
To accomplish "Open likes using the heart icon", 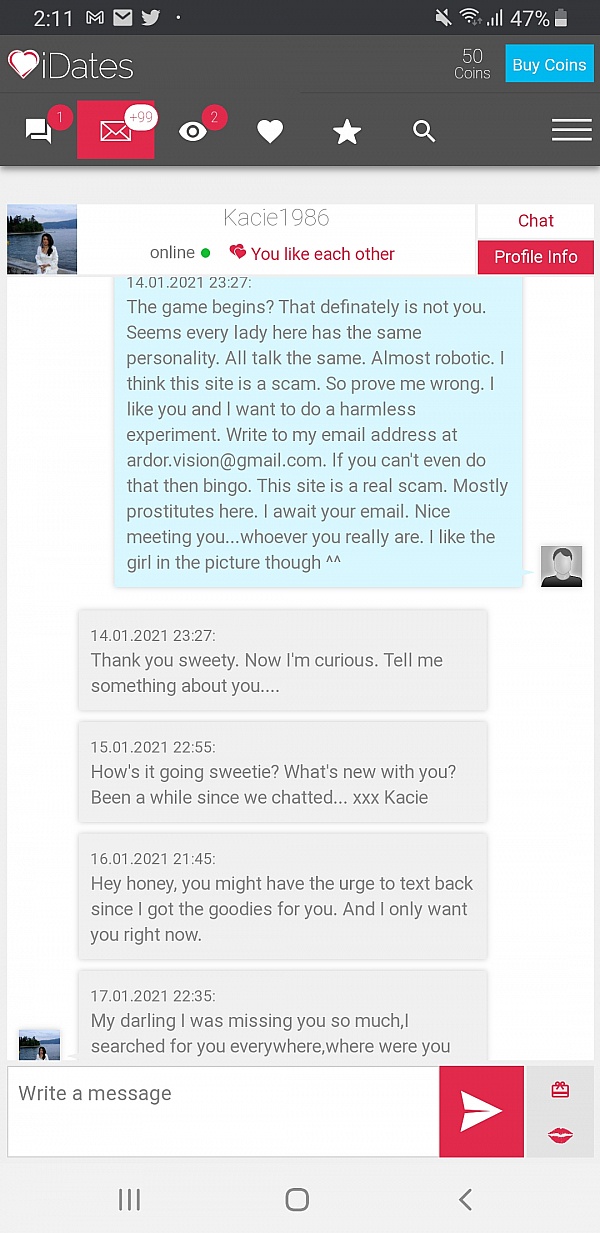I will pyautogui.click(x=270, y=130).
